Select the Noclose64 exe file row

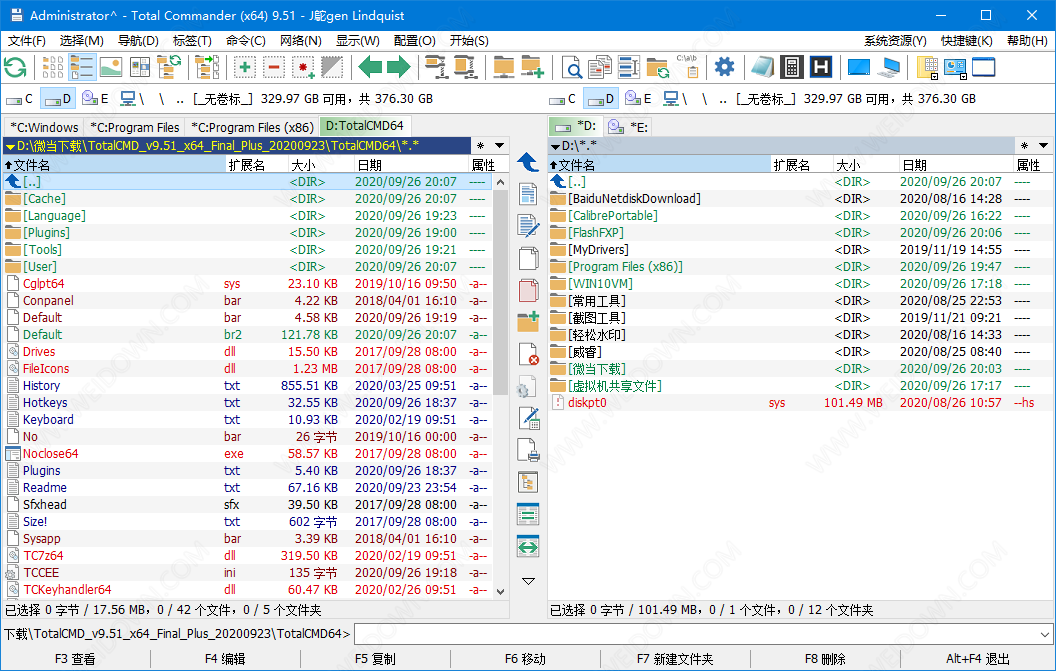click(x=247, y=454)
